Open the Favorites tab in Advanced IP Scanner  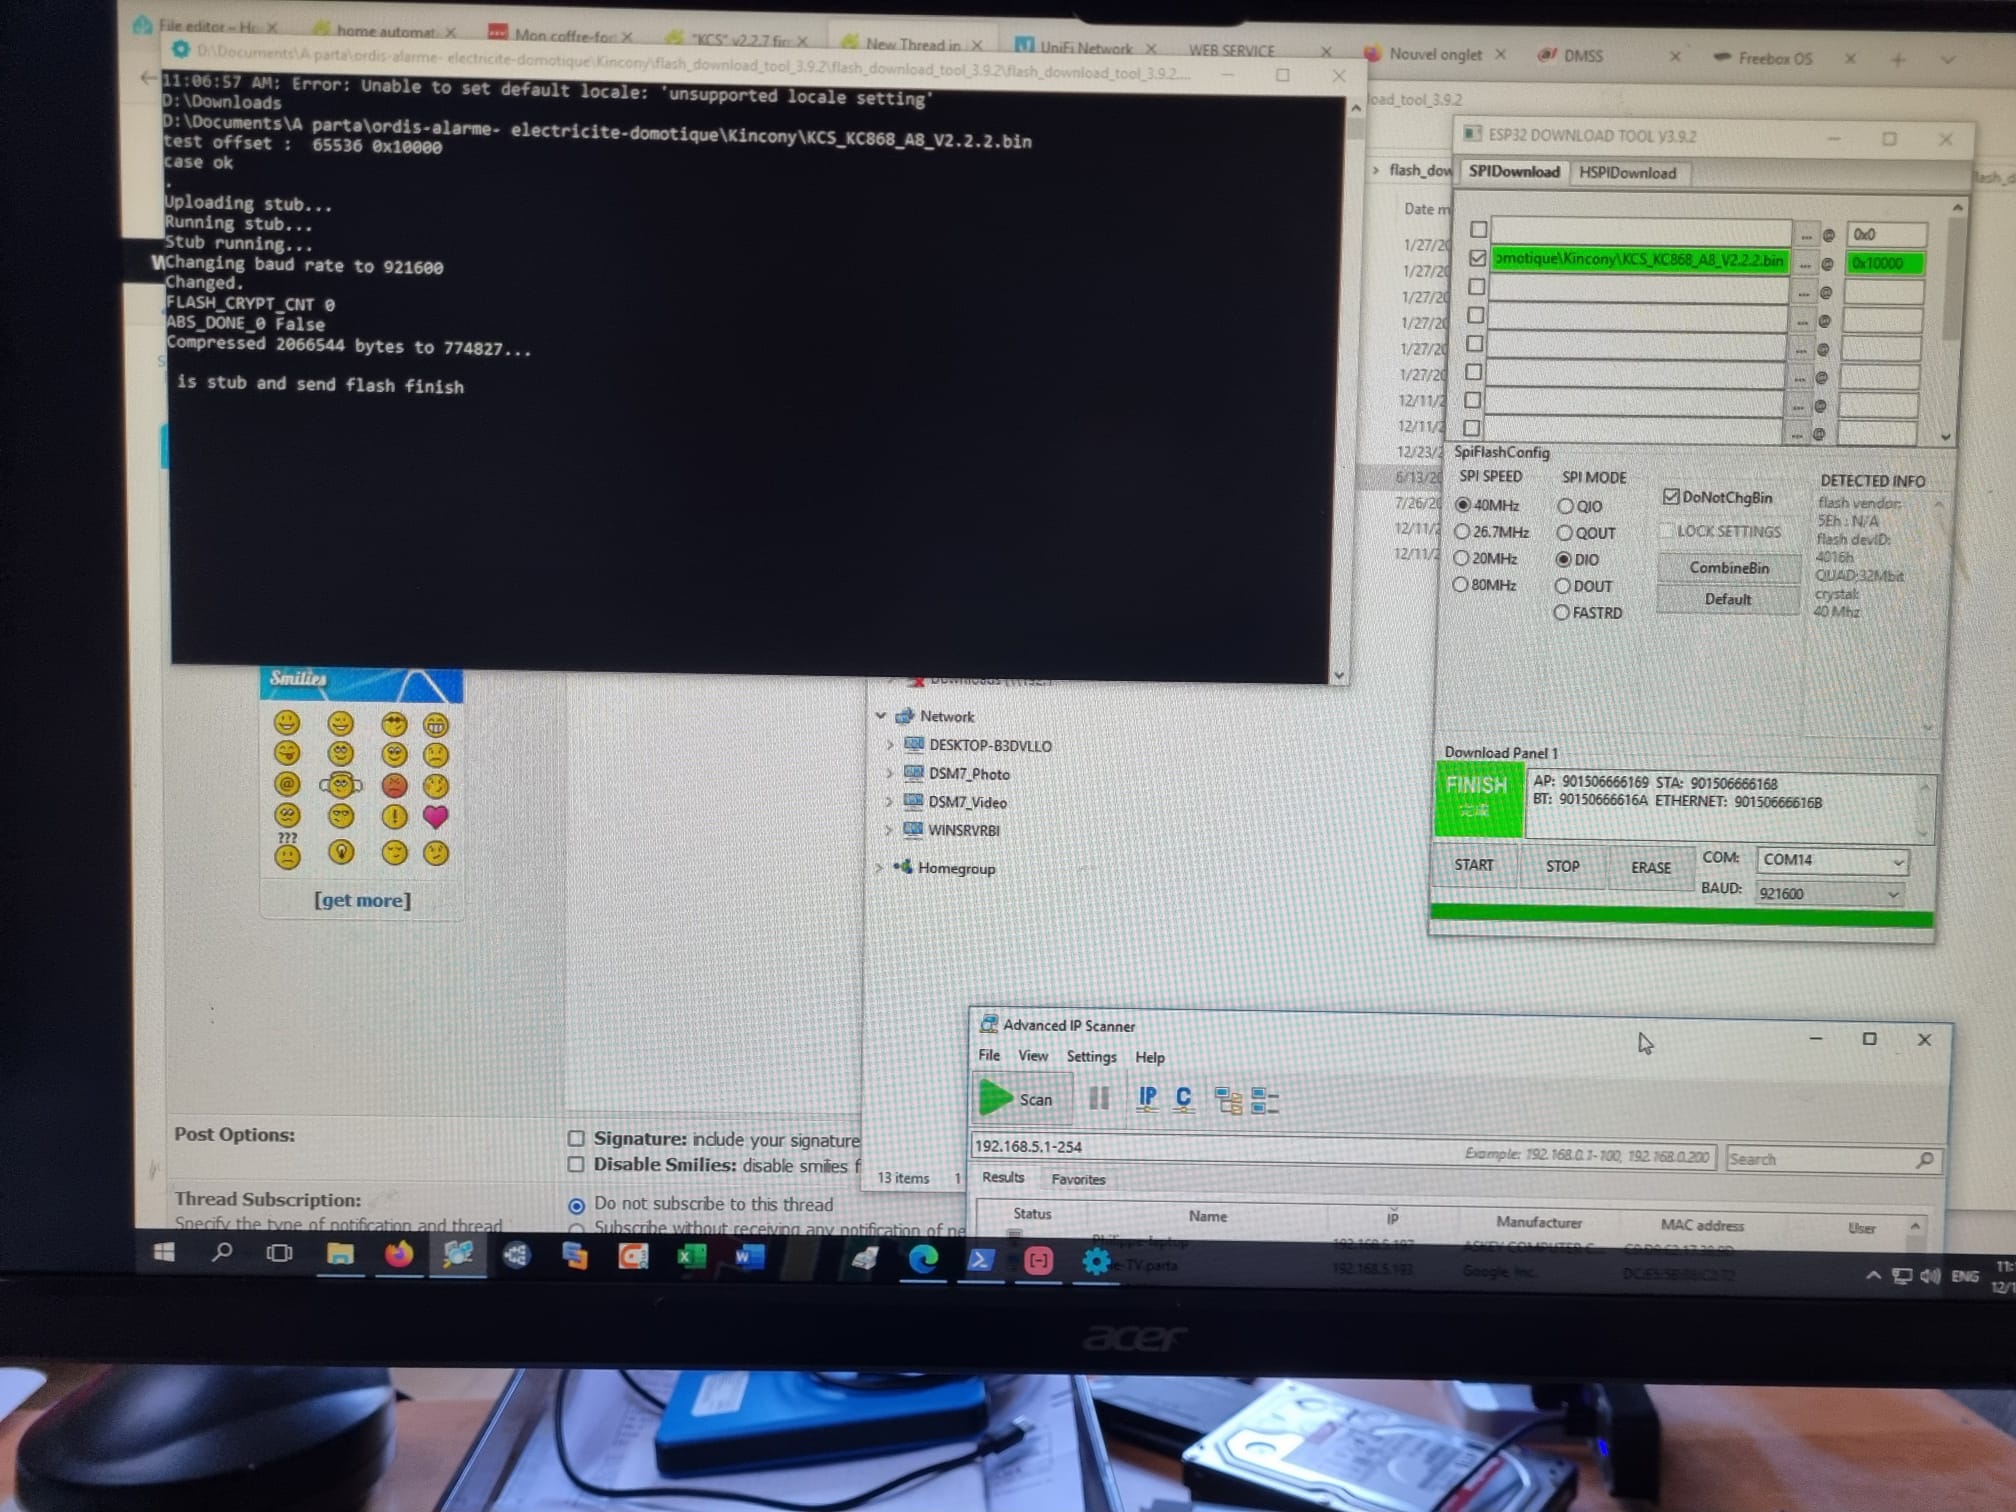click(x=1078, y=1179)
